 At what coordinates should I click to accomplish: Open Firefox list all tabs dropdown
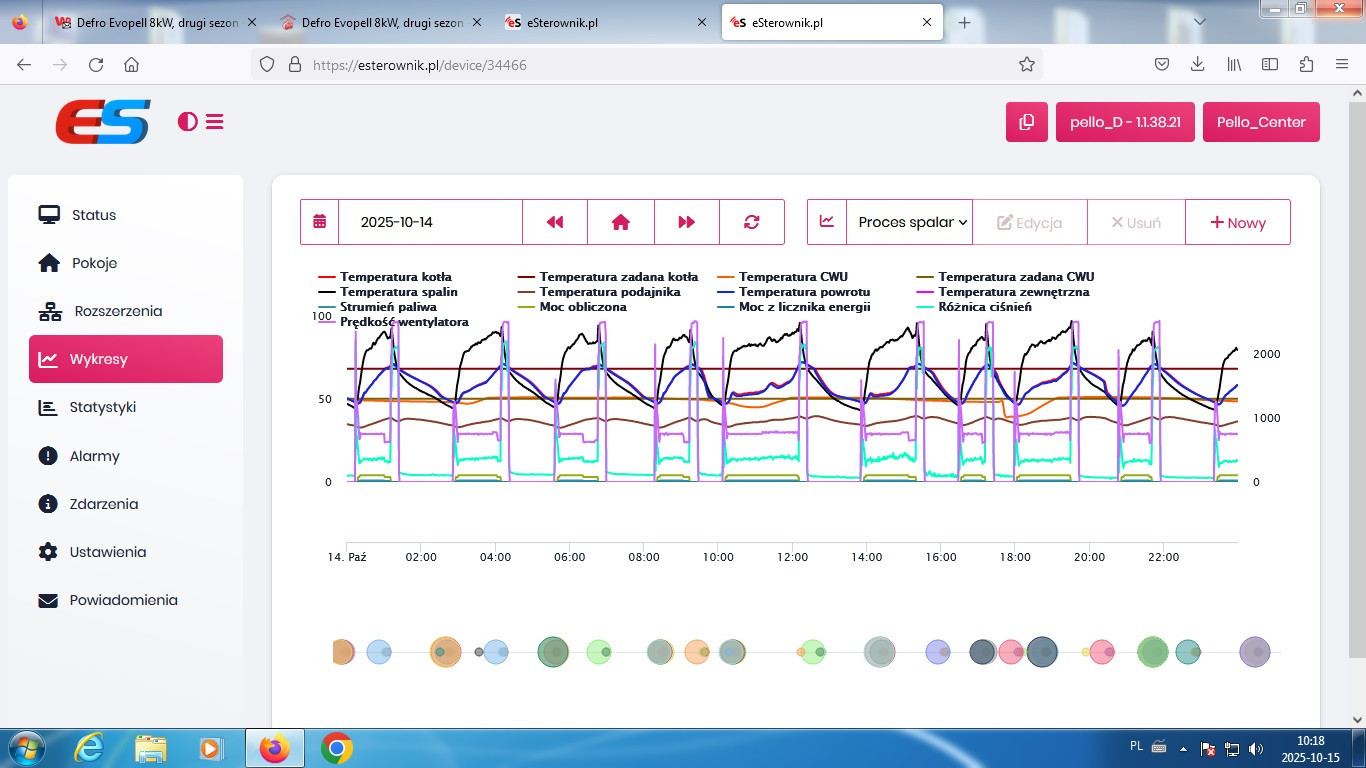[x=1200, y=22]
